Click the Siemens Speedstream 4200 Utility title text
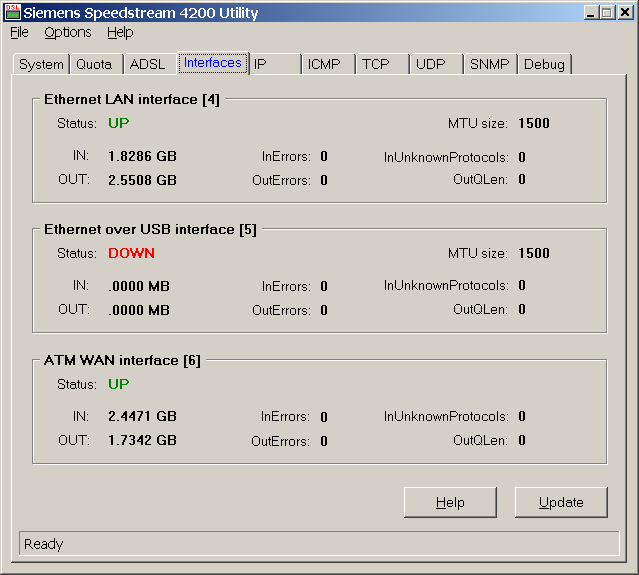Screen dimensions: 639x575 [x=141, y=13]
